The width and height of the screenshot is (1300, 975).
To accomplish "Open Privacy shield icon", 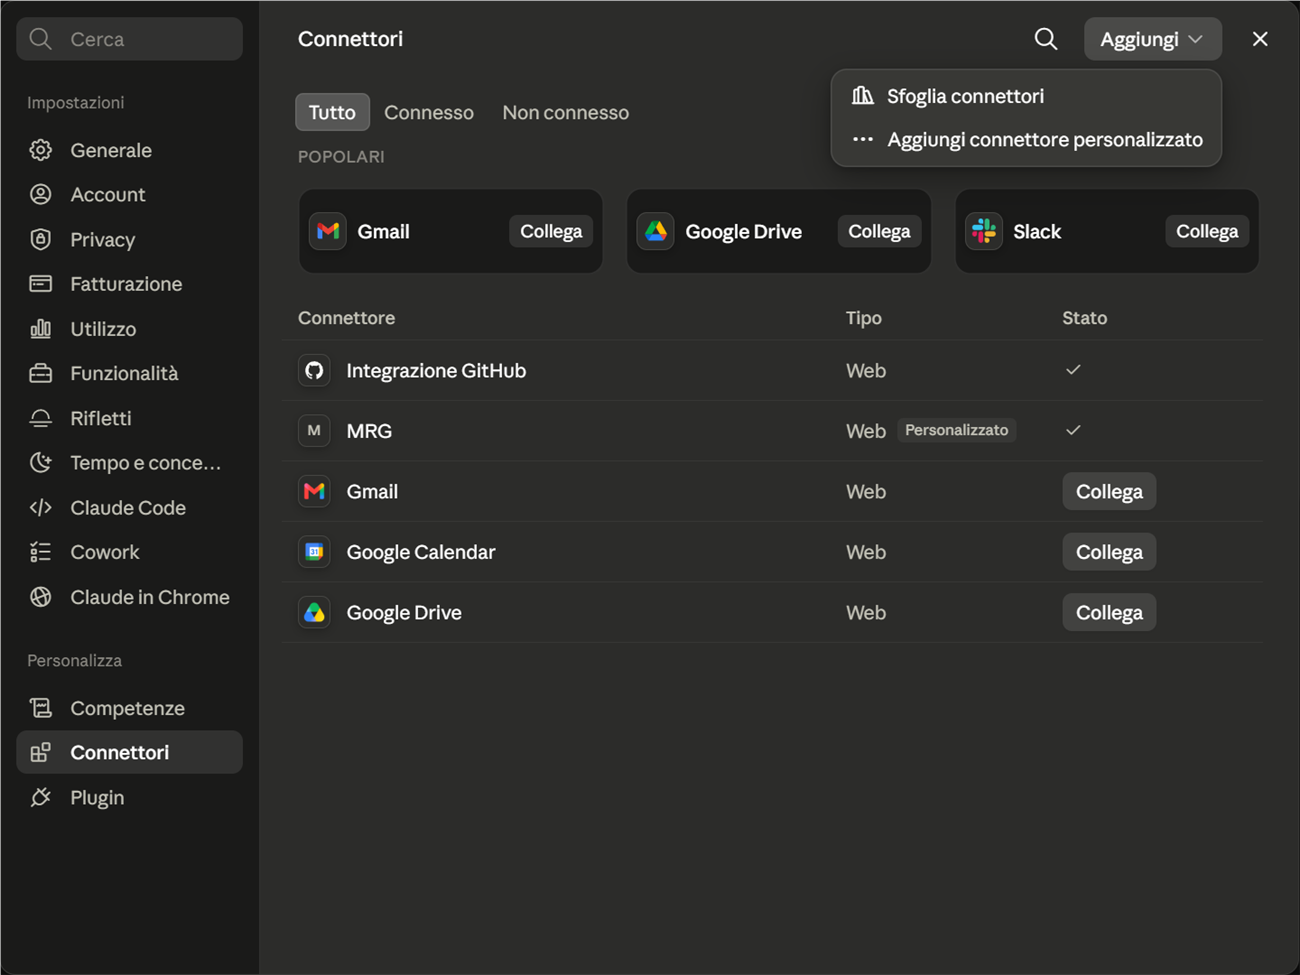I will [x=41, y=240].
